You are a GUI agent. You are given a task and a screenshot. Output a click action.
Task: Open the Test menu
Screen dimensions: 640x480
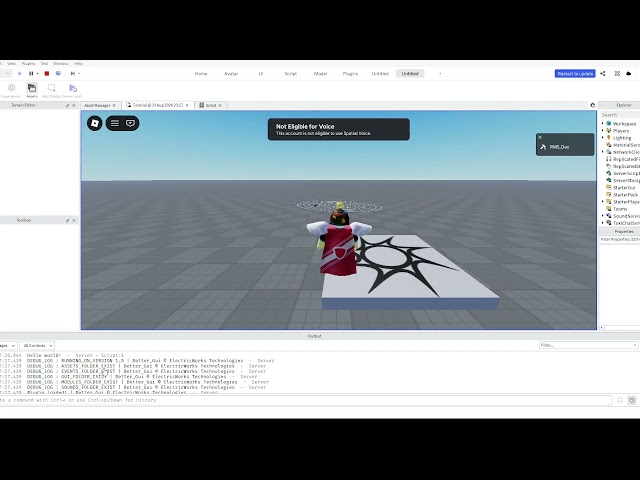click(x=44, y=64)
